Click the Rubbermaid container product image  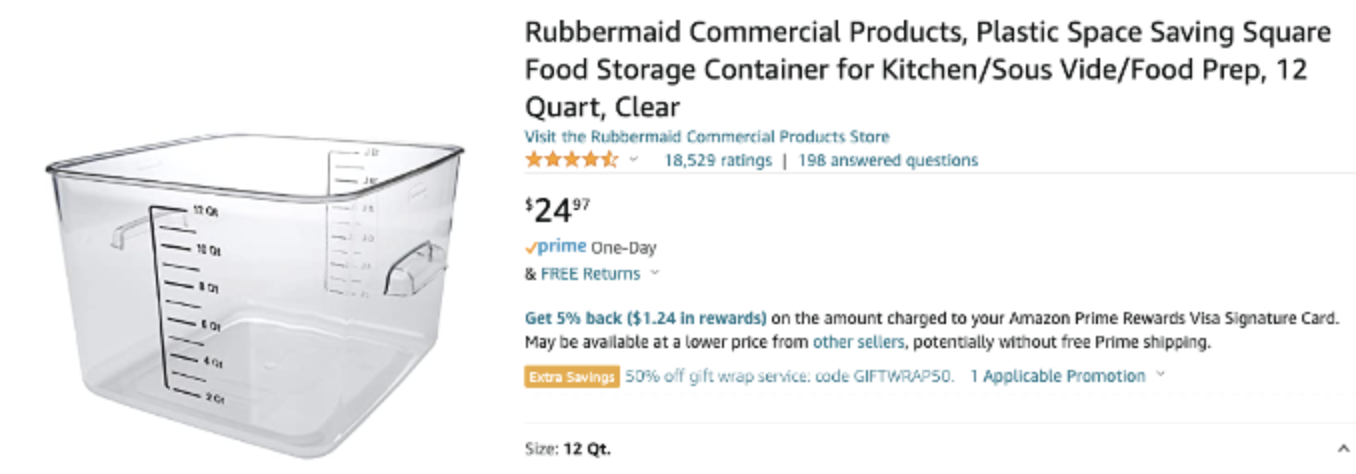pos(255,280)
